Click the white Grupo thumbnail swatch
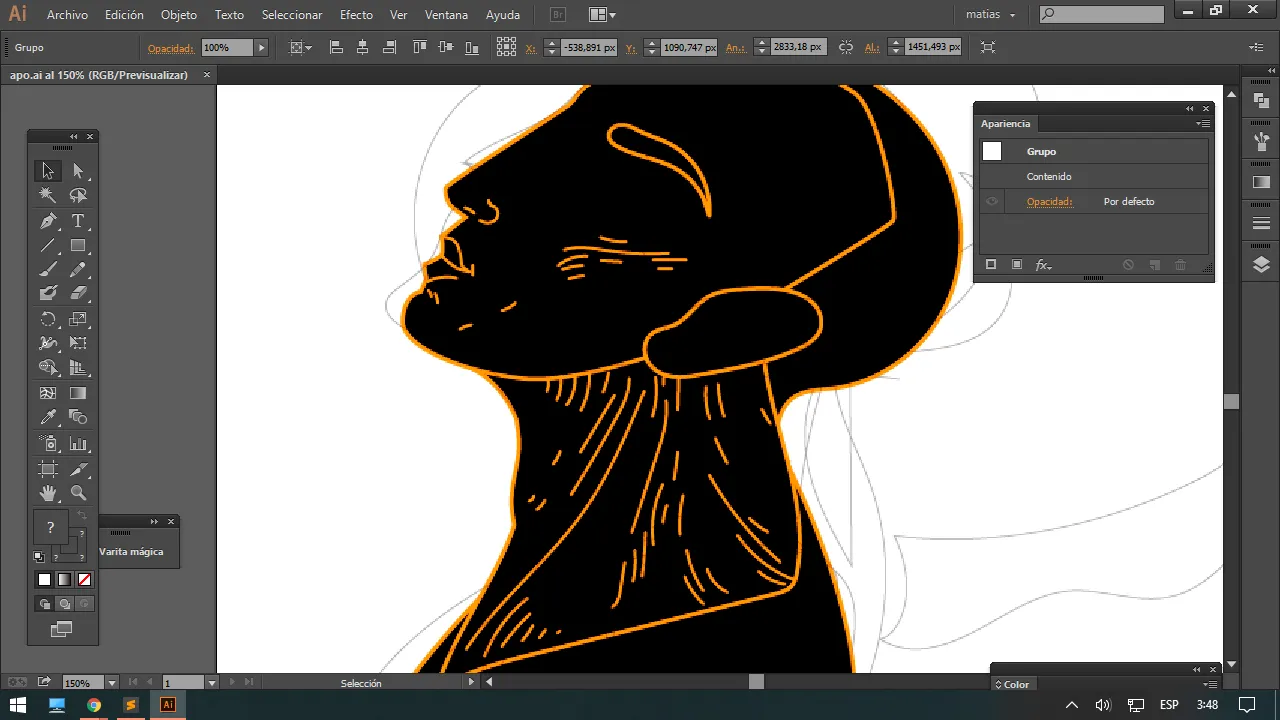1280x720 pixels. (992, 151)
